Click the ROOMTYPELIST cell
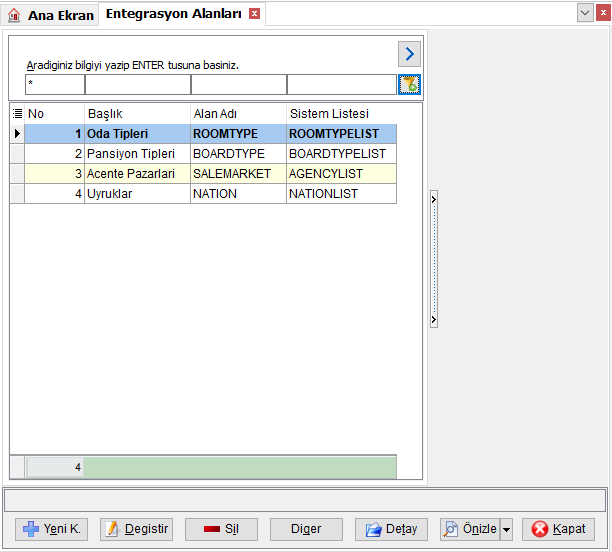Screen dimensions: 612x552 point(342,134)
